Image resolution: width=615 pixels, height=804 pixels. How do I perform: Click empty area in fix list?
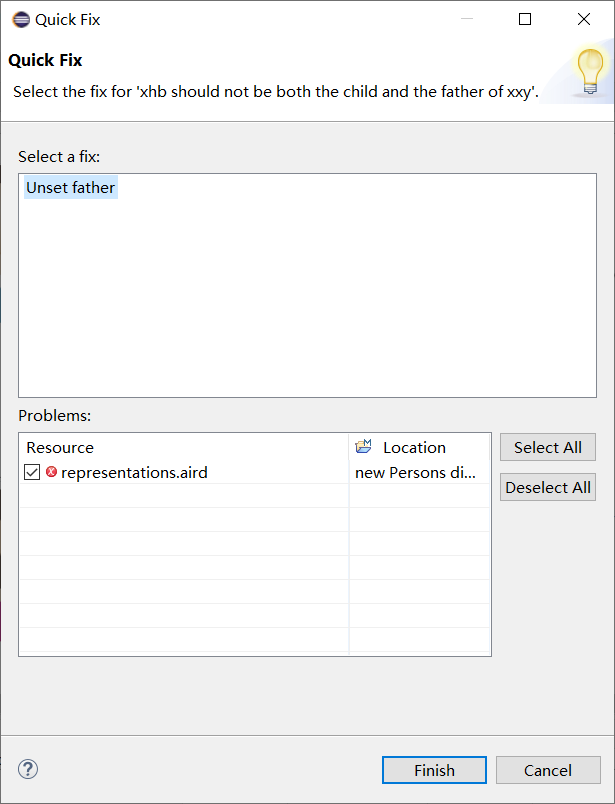point(307,297)
